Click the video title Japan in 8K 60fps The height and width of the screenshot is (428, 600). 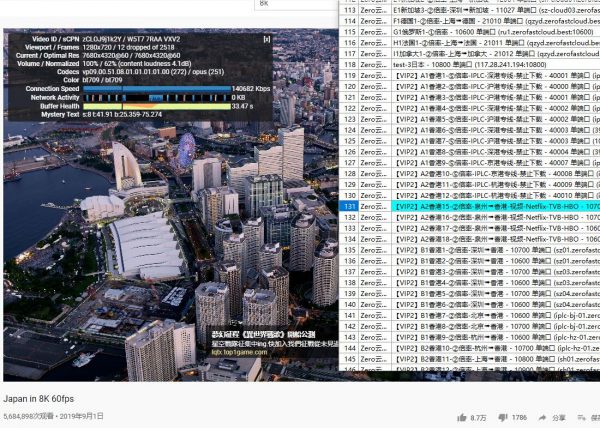tap(42, 397)
